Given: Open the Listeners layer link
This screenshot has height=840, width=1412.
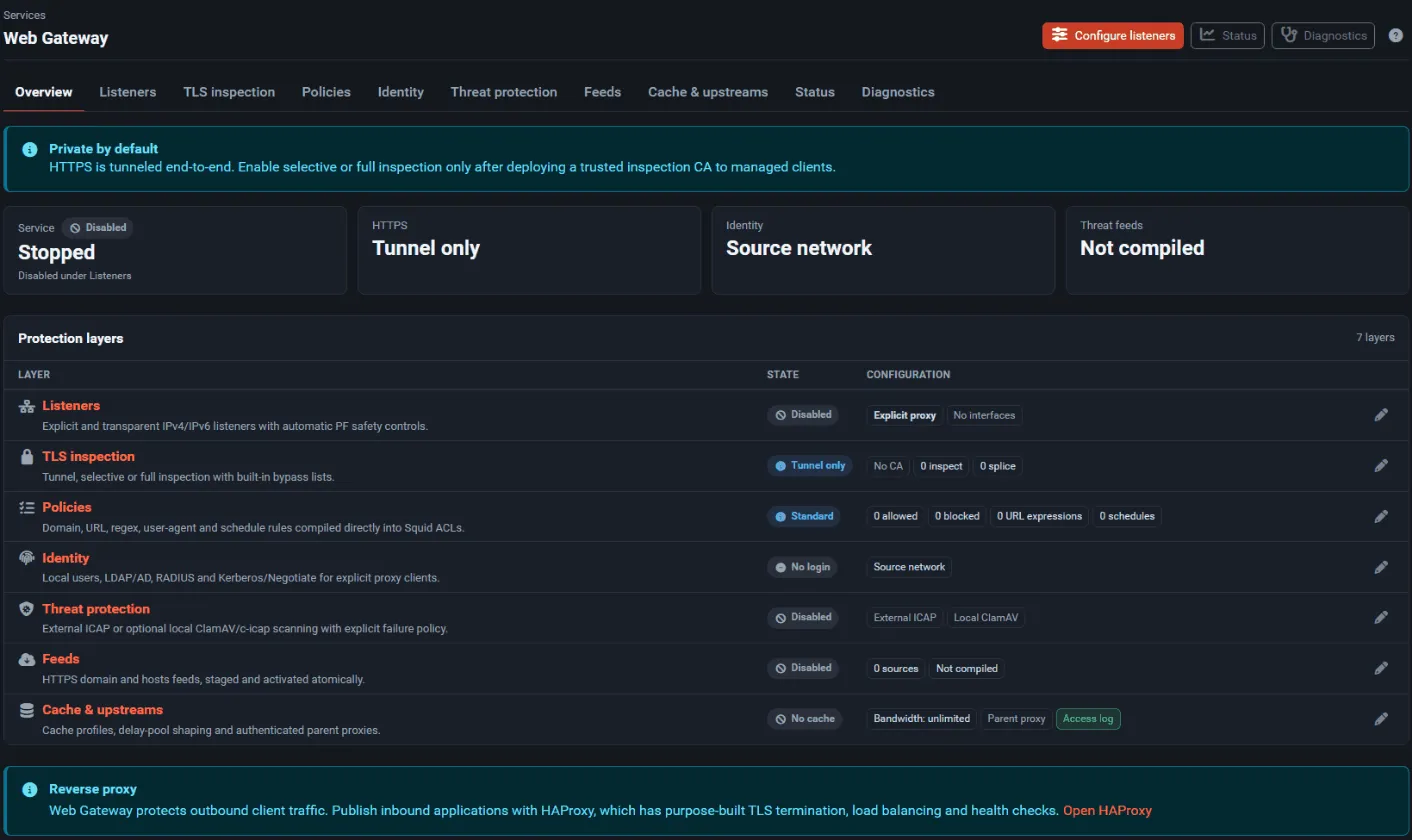Looking at the screenshot, I should click(x=71, y=406).
